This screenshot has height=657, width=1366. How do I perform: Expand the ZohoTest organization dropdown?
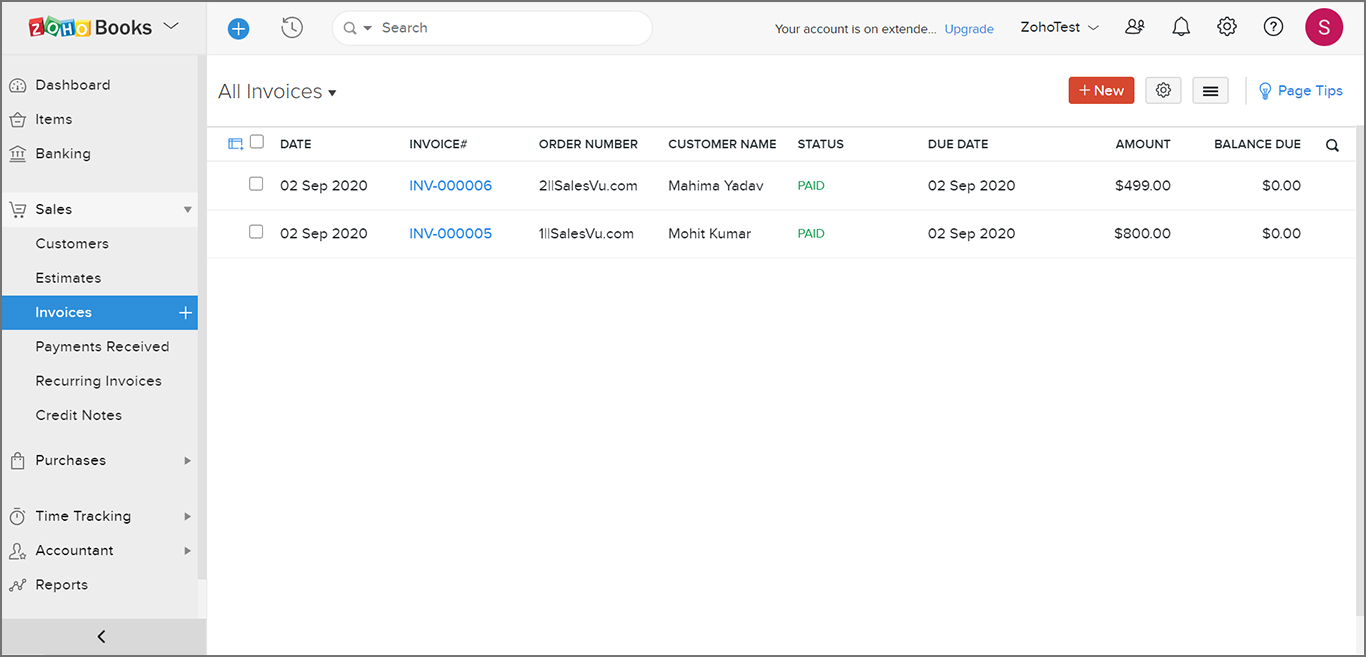click(x=1059, y=28)
